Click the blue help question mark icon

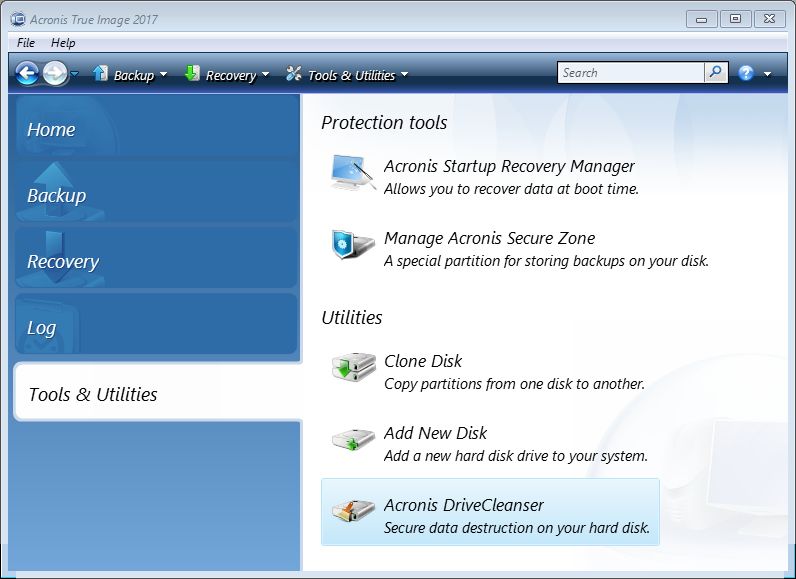coord(745,73)
